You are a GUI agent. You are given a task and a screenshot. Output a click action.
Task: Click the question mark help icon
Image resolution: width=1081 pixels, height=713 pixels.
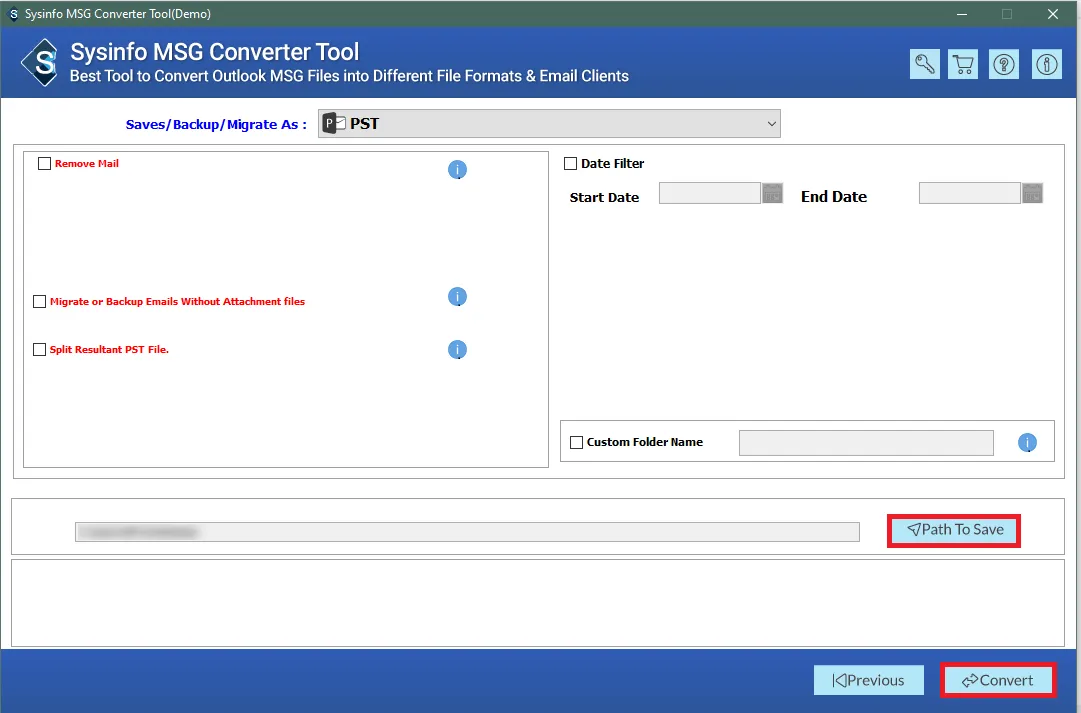point(1004,64)
